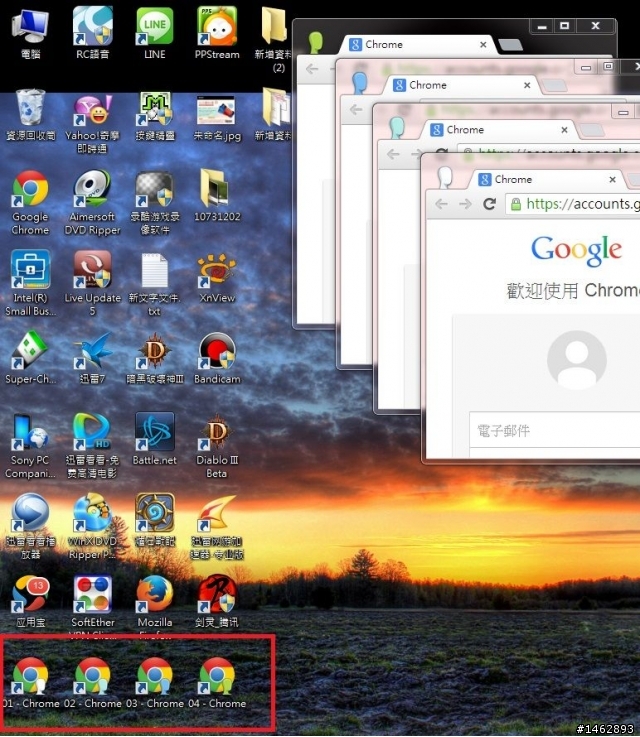Go forward in the front Chrome window
The image size is (640, 737).
[465, 204]
